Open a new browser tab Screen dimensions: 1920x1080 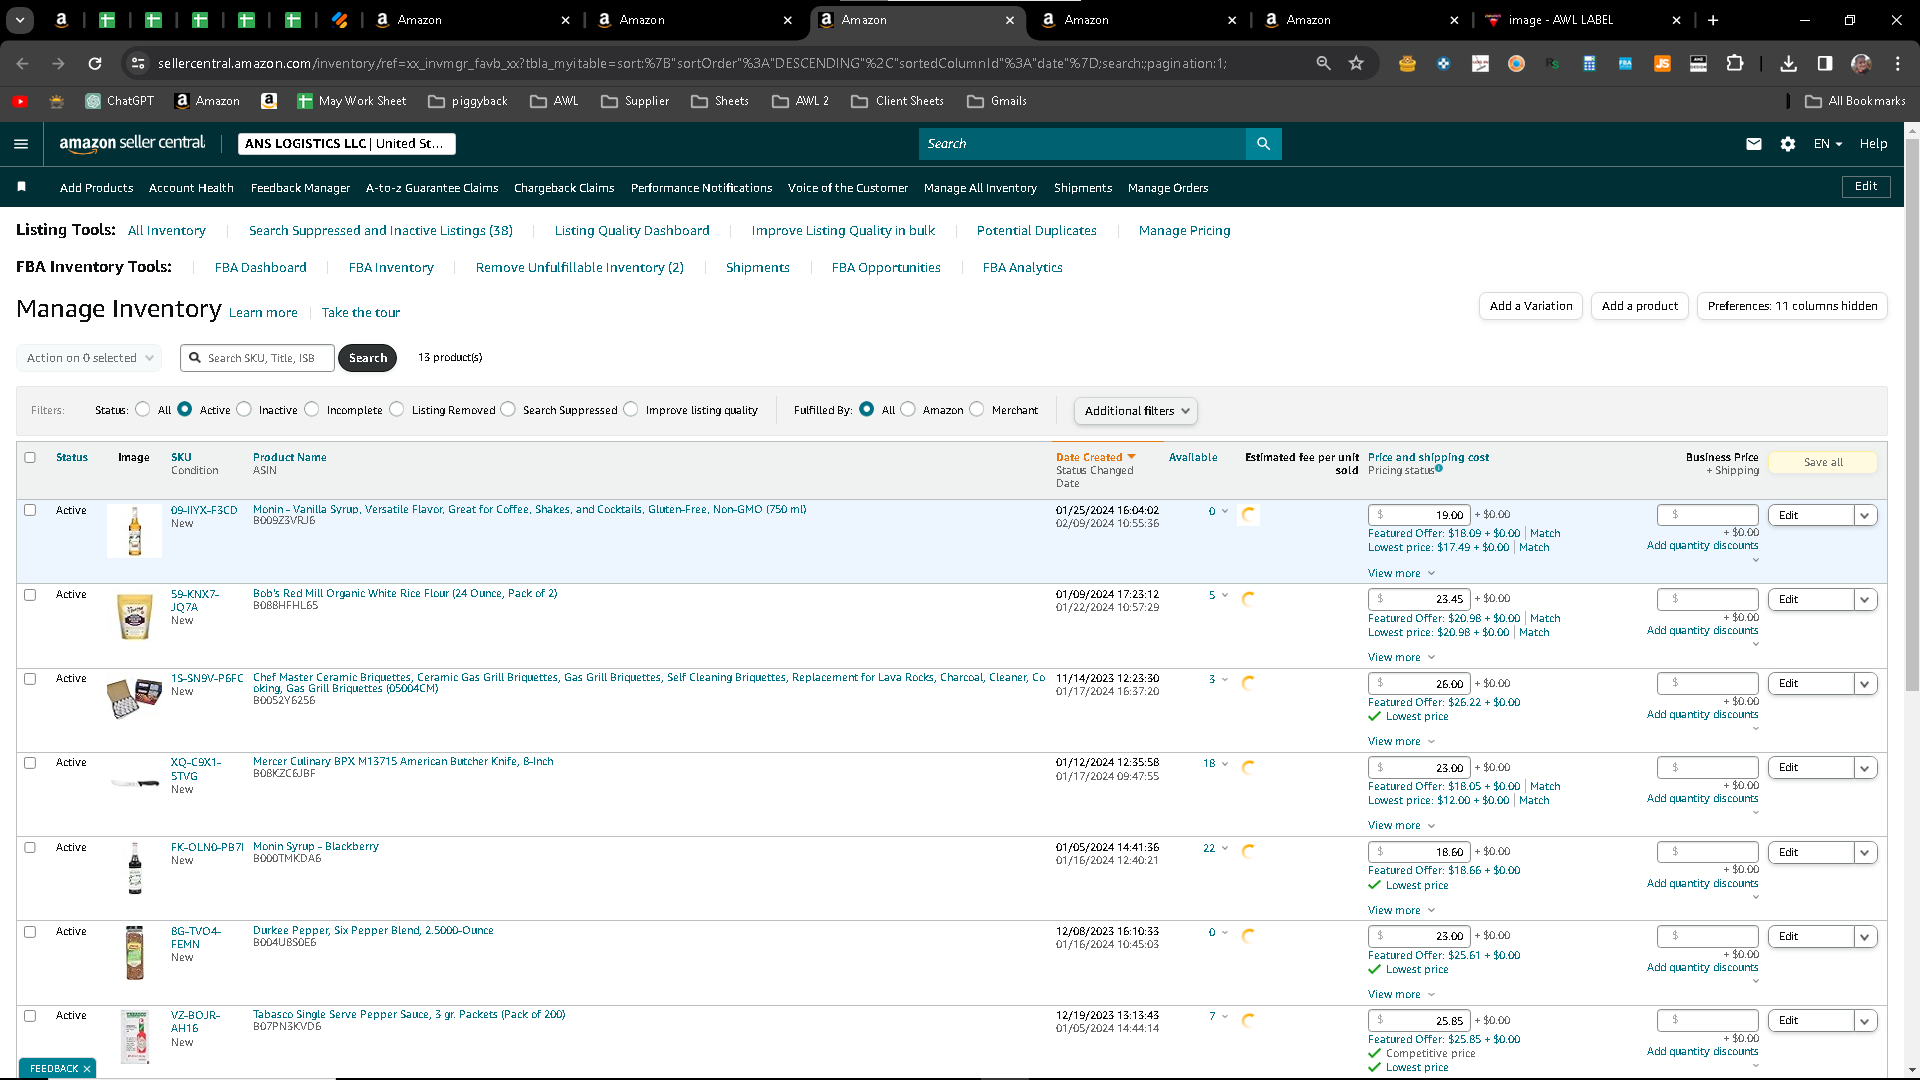click(x=1713, y=20)
